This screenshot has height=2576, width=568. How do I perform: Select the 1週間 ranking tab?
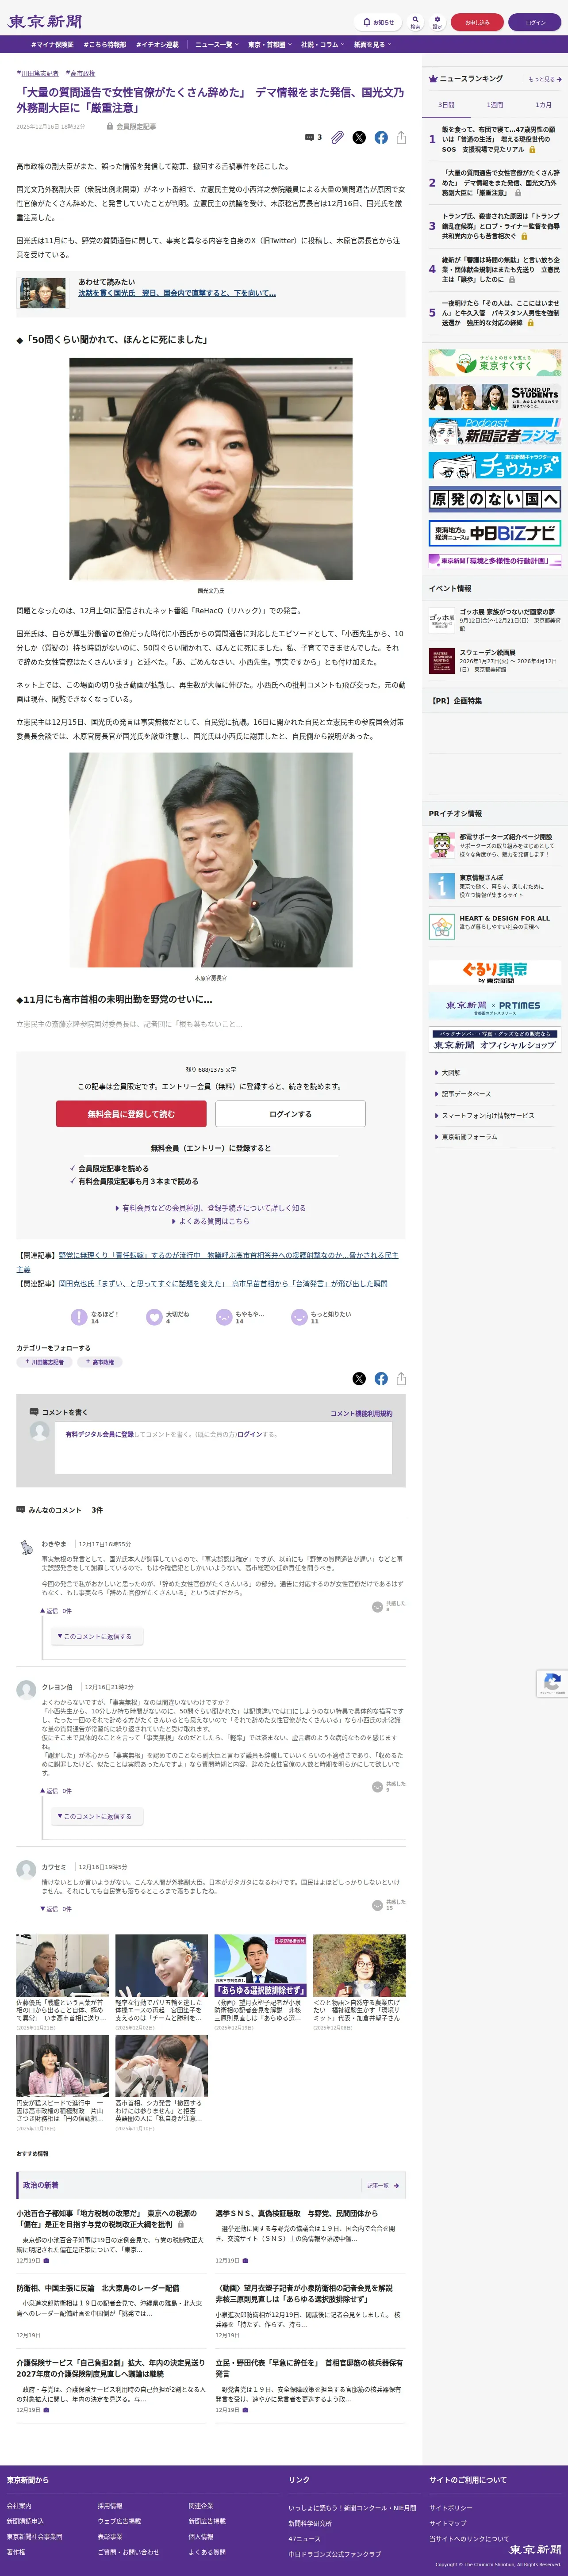click(495, 105)
